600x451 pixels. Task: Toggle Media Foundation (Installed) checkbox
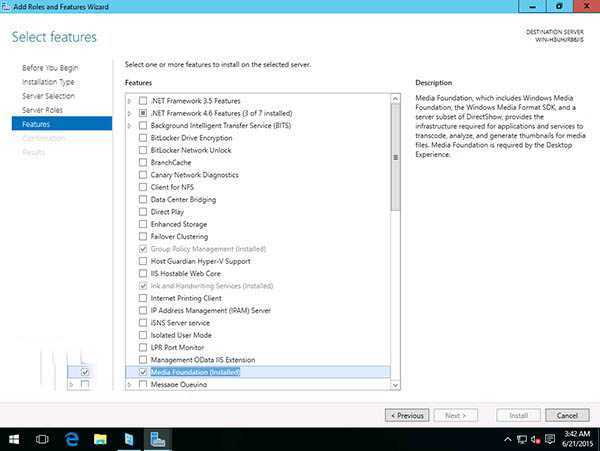(143, 372)
